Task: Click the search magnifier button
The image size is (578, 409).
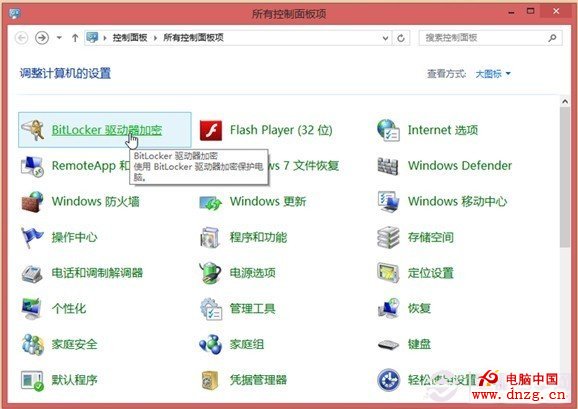Action: pyautogui.click(x=552, y=38)
